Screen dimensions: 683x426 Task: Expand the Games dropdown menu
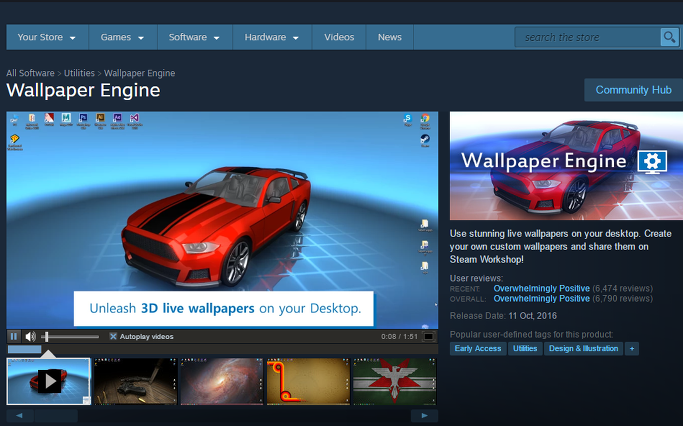point(122,37)
